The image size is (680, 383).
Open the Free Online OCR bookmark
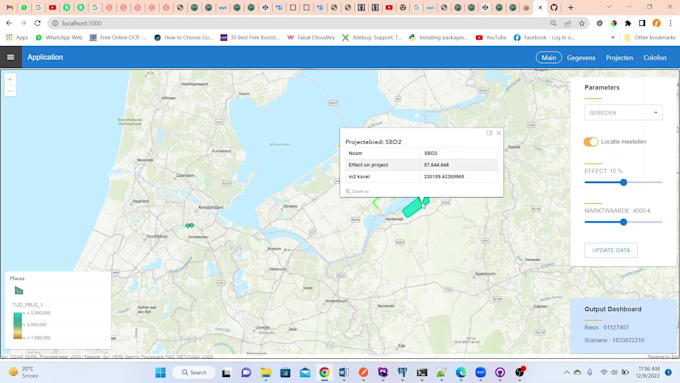[118, 38]
